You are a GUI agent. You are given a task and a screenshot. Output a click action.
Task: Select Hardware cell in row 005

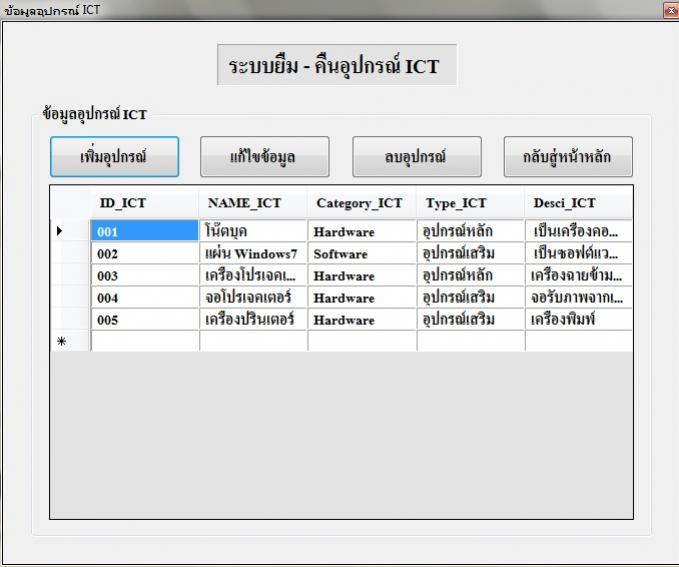362,319
